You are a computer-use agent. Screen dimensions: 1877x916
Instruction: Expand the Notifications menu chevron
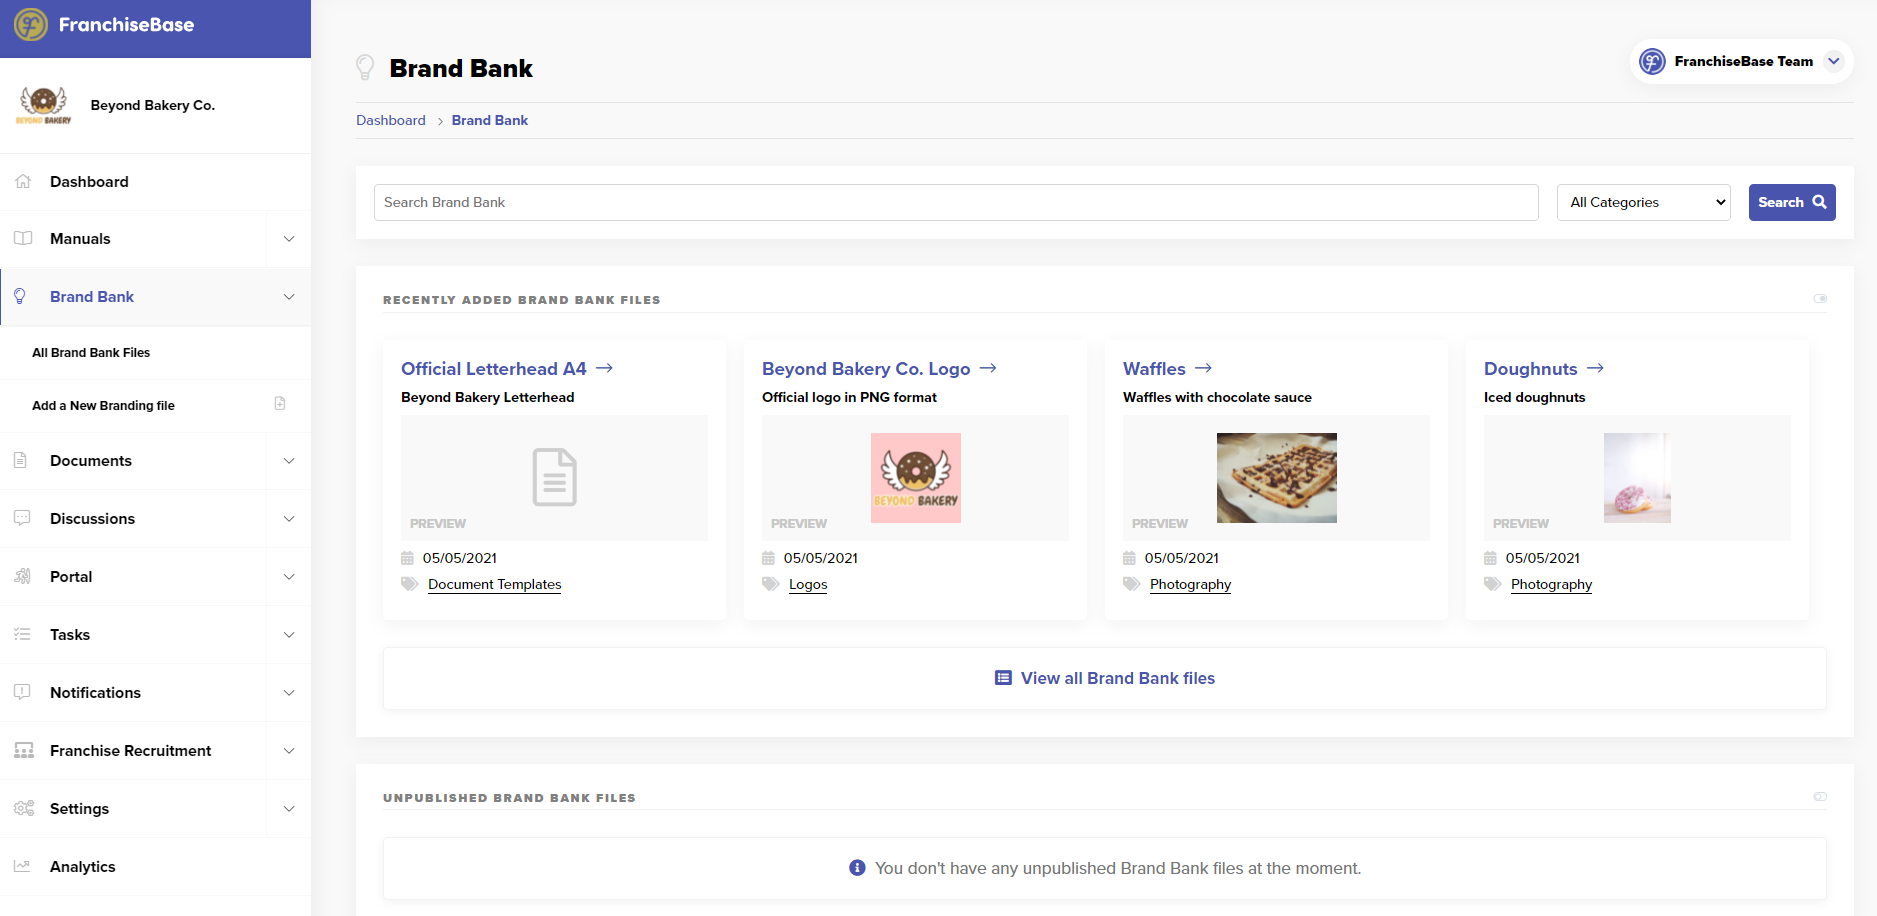[289, 693]
